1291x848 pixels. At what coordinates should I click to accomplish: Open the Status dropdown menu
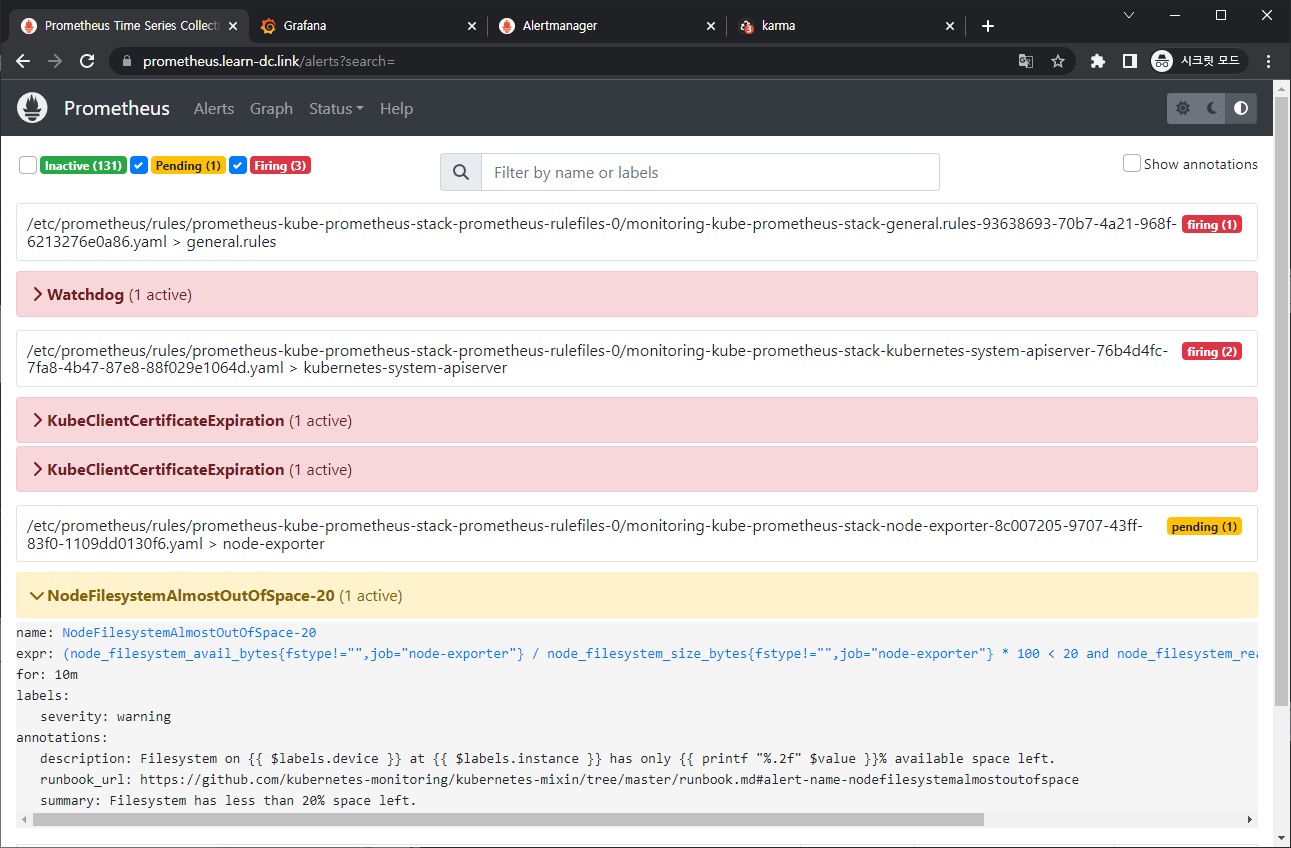click(x=335, y=108)
